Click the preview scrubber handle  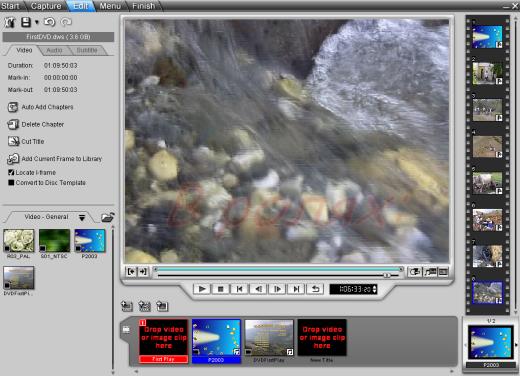387,275
